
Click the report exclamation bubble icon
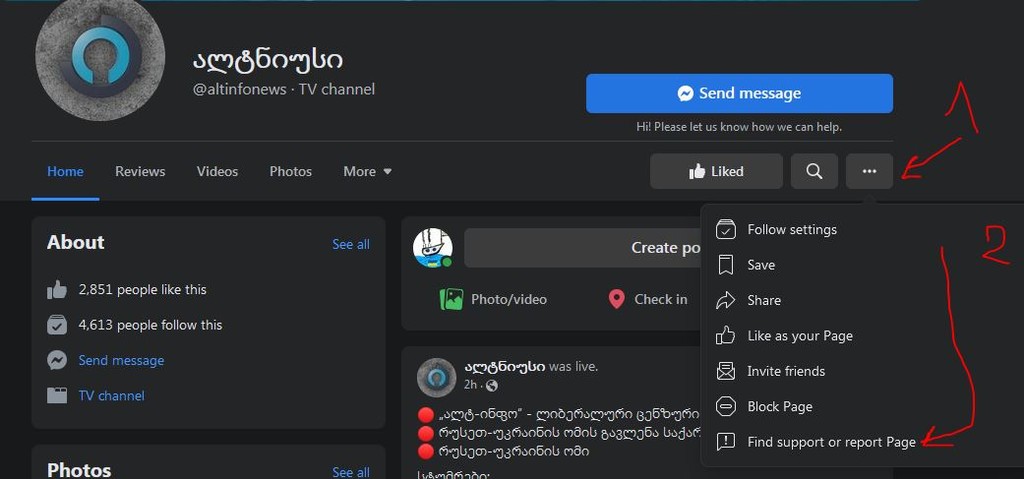[x=726, y=442]
